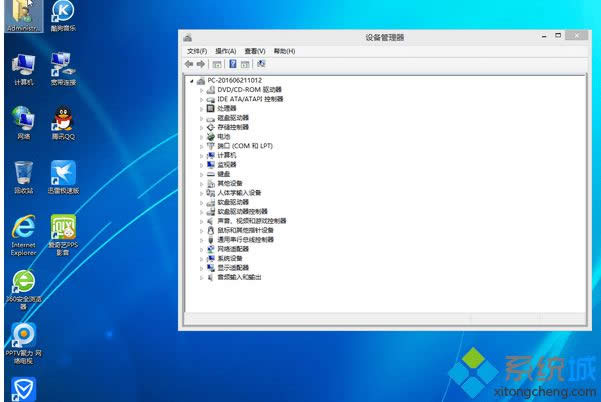The image size is (601, 402).
Task: Select the 计算机 desktop icon
Action: [x=24, y=69]
